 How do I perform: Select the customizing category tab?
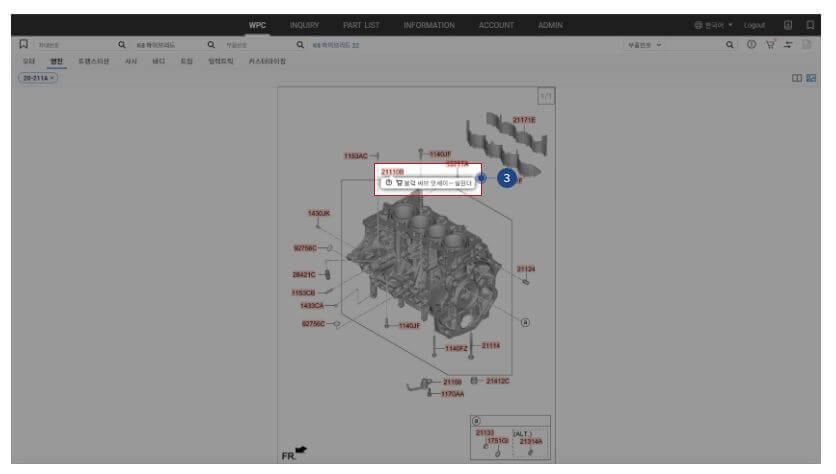pos(267,61)
